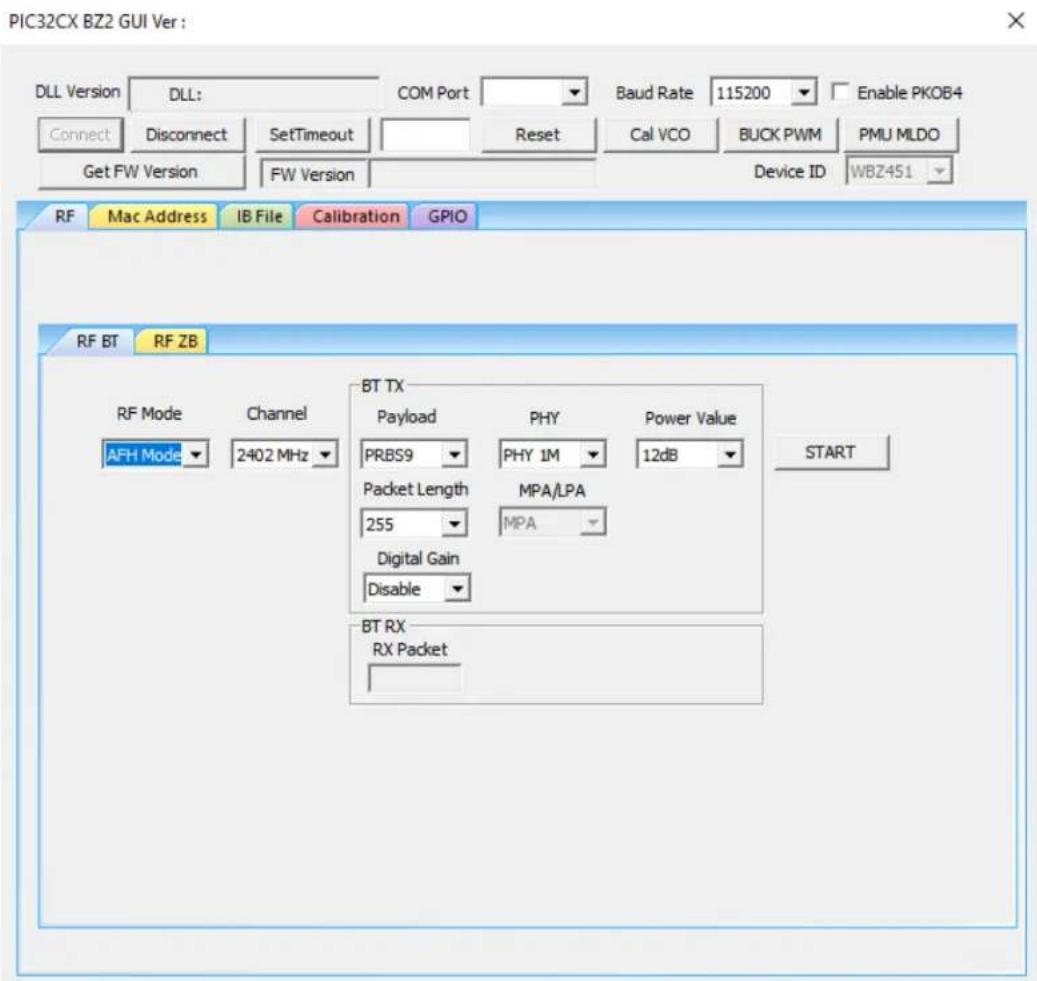Focus the SetTimeout value input field
The width and height of the screenshot is (1037, 981).
click(425, 135)
